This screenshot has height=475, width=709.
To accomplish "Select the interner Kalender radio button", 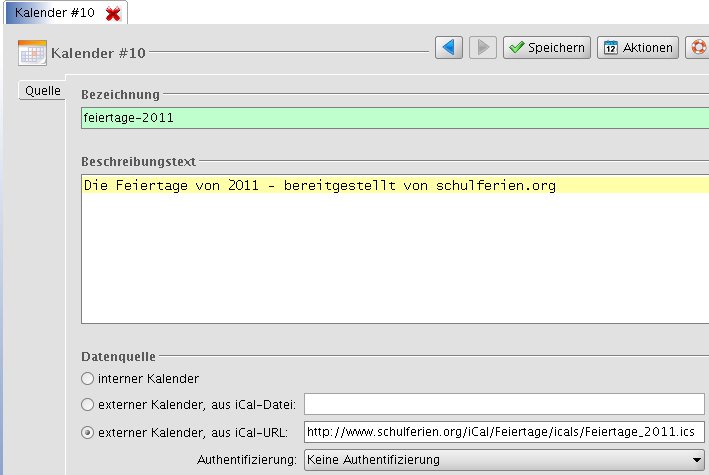I will (88, 379).
